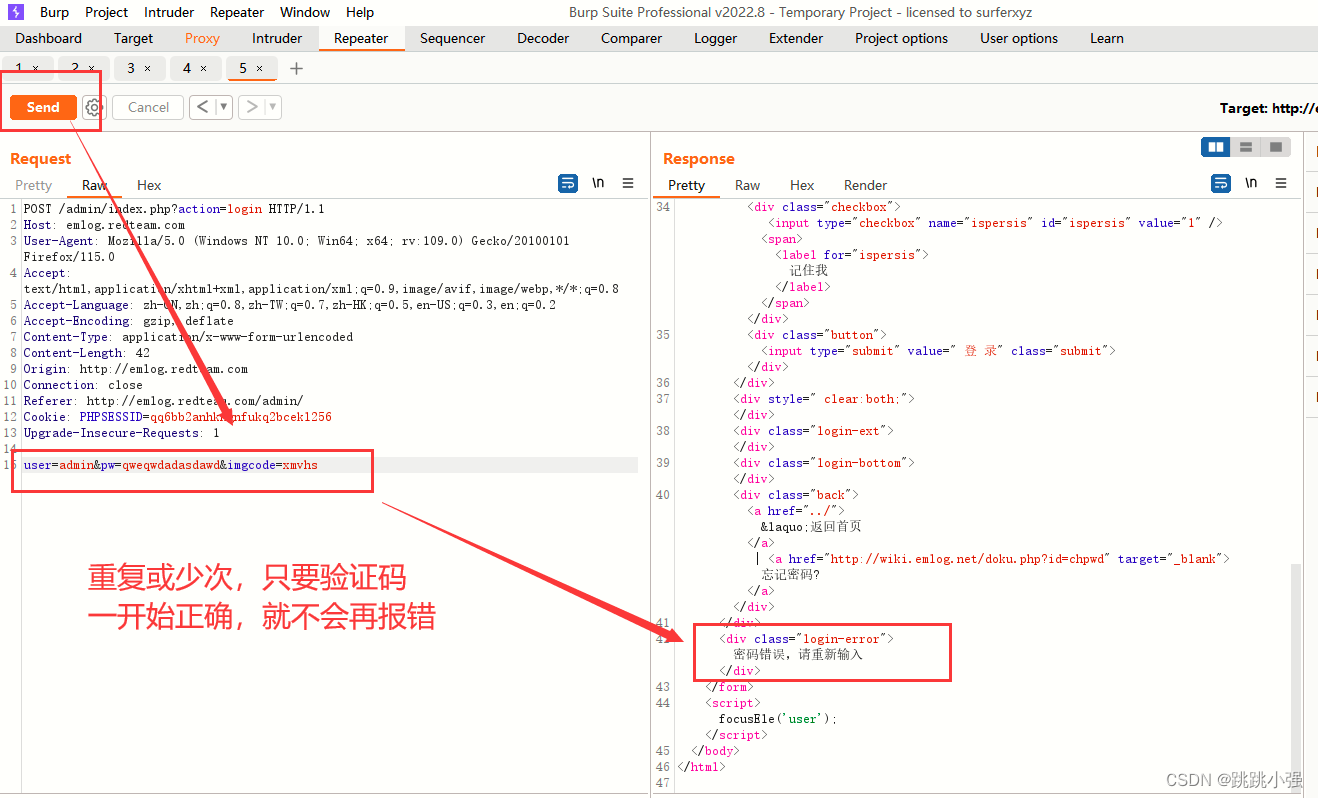The image size is (1318, 798).
Task: Close Repeater tab 5
Action: pyautogui.click(x=260, y=68)
